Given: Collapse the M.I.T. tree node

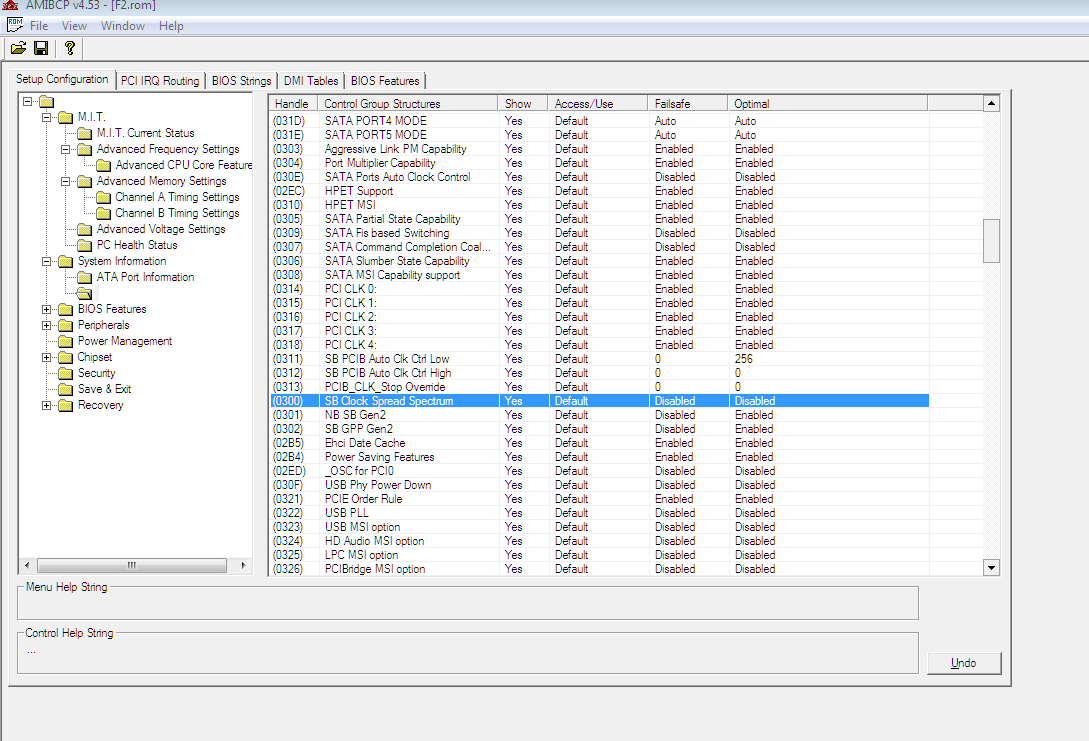Looking at the screenshot, I should [47, 117].
